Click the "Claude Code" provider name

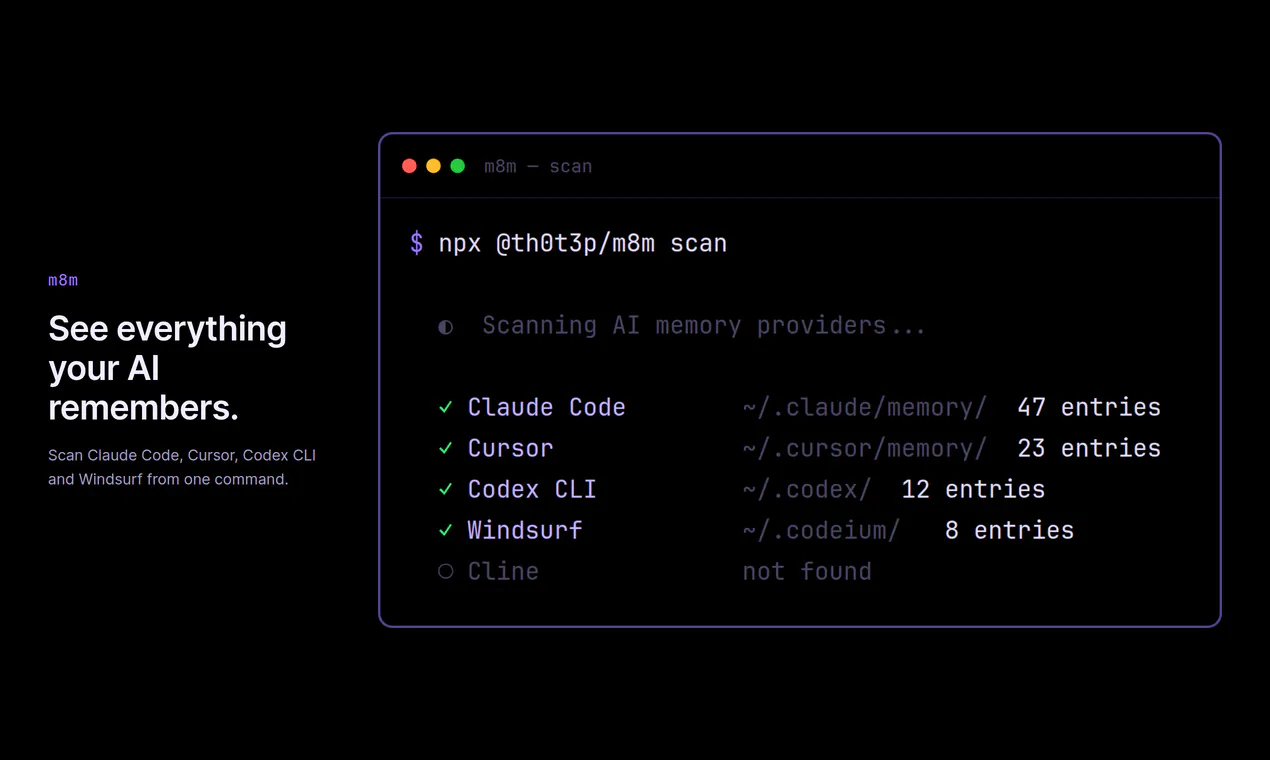pyautogui.click(x=547, y=407)
